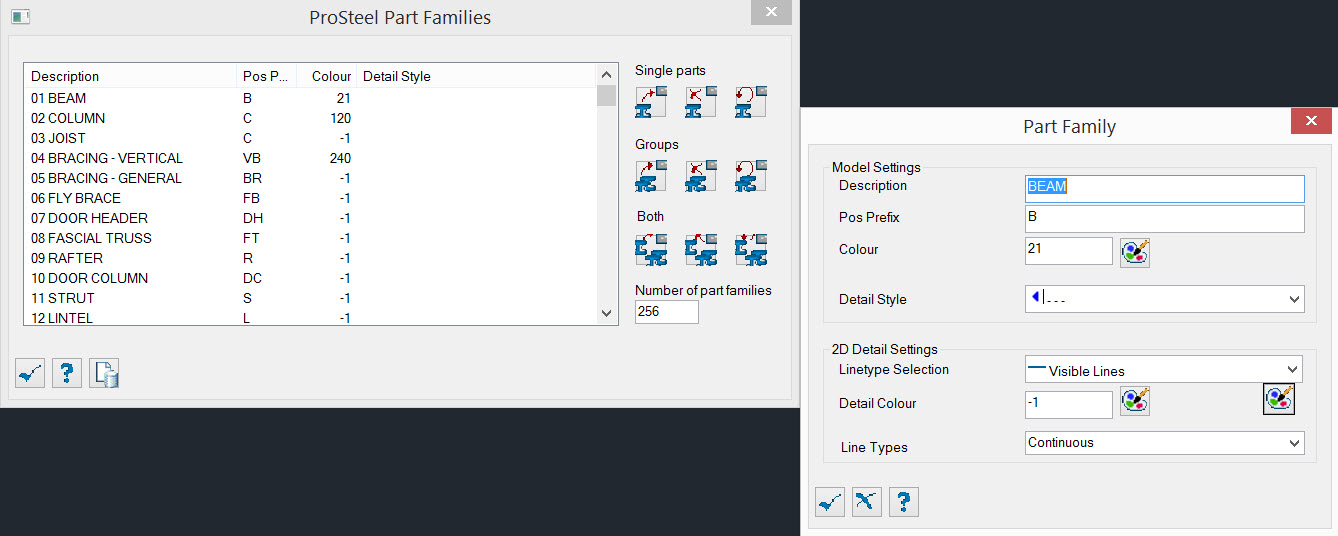1338x536 pixels.
Task: Open colour palette next to Colour field
Action: [1135, 252]
